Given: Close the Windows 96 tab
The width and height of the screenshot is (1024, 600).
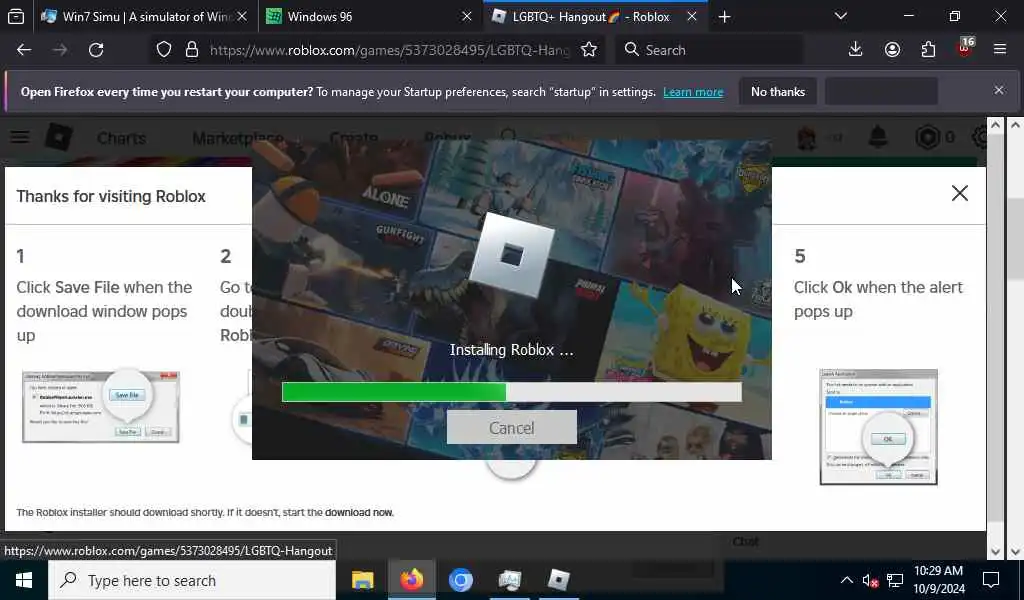Looking at the screenshot, I should [466, 17].
